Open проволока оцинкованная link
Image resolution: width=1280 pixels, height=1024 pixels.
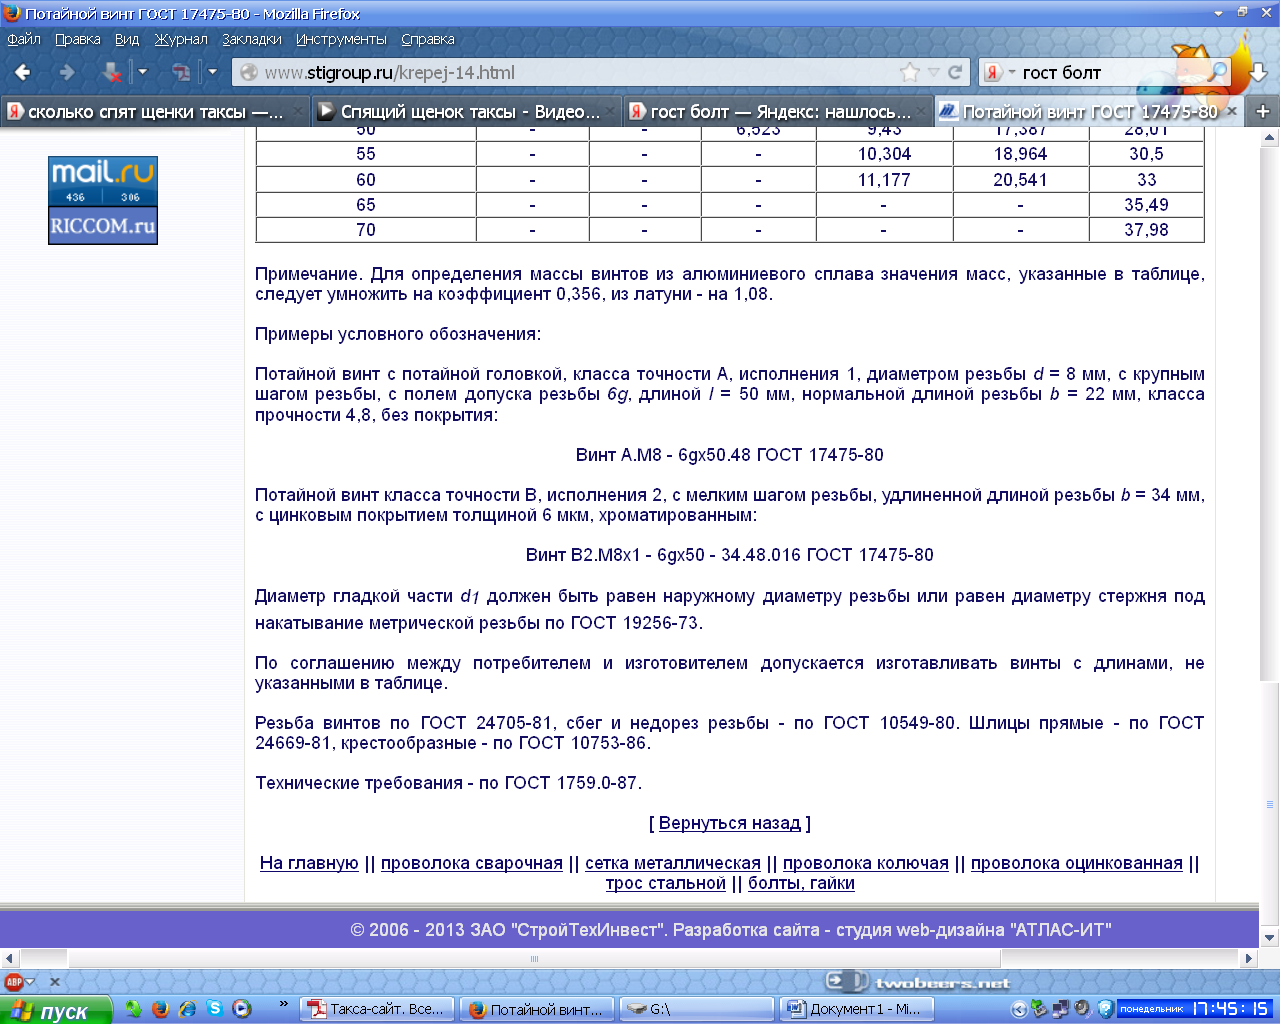click(x=1077, y=863)
